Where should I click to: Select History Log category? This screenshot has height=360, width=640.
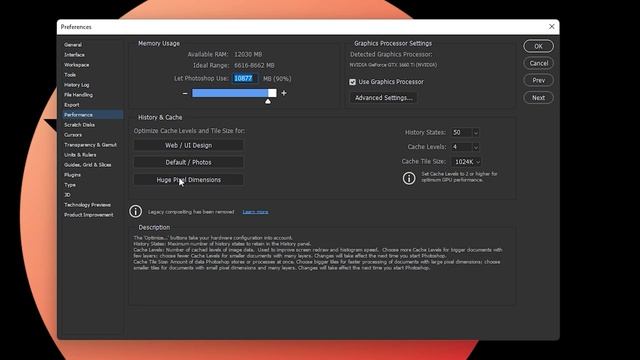point(76,85)
